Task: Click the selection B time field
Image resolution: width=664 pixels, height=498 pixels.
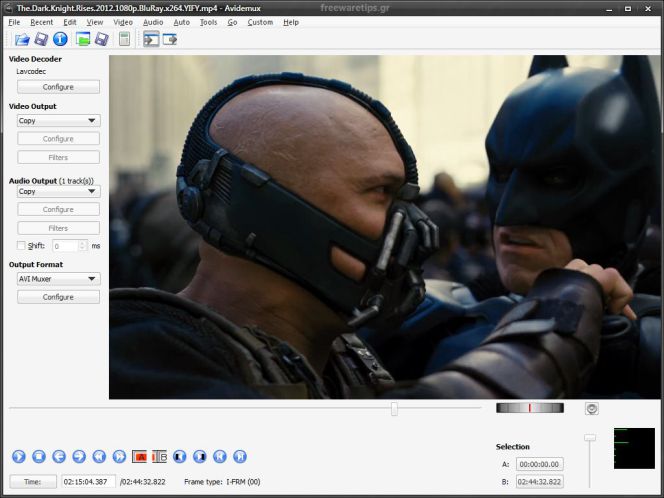Action: [x=540, y=482]
